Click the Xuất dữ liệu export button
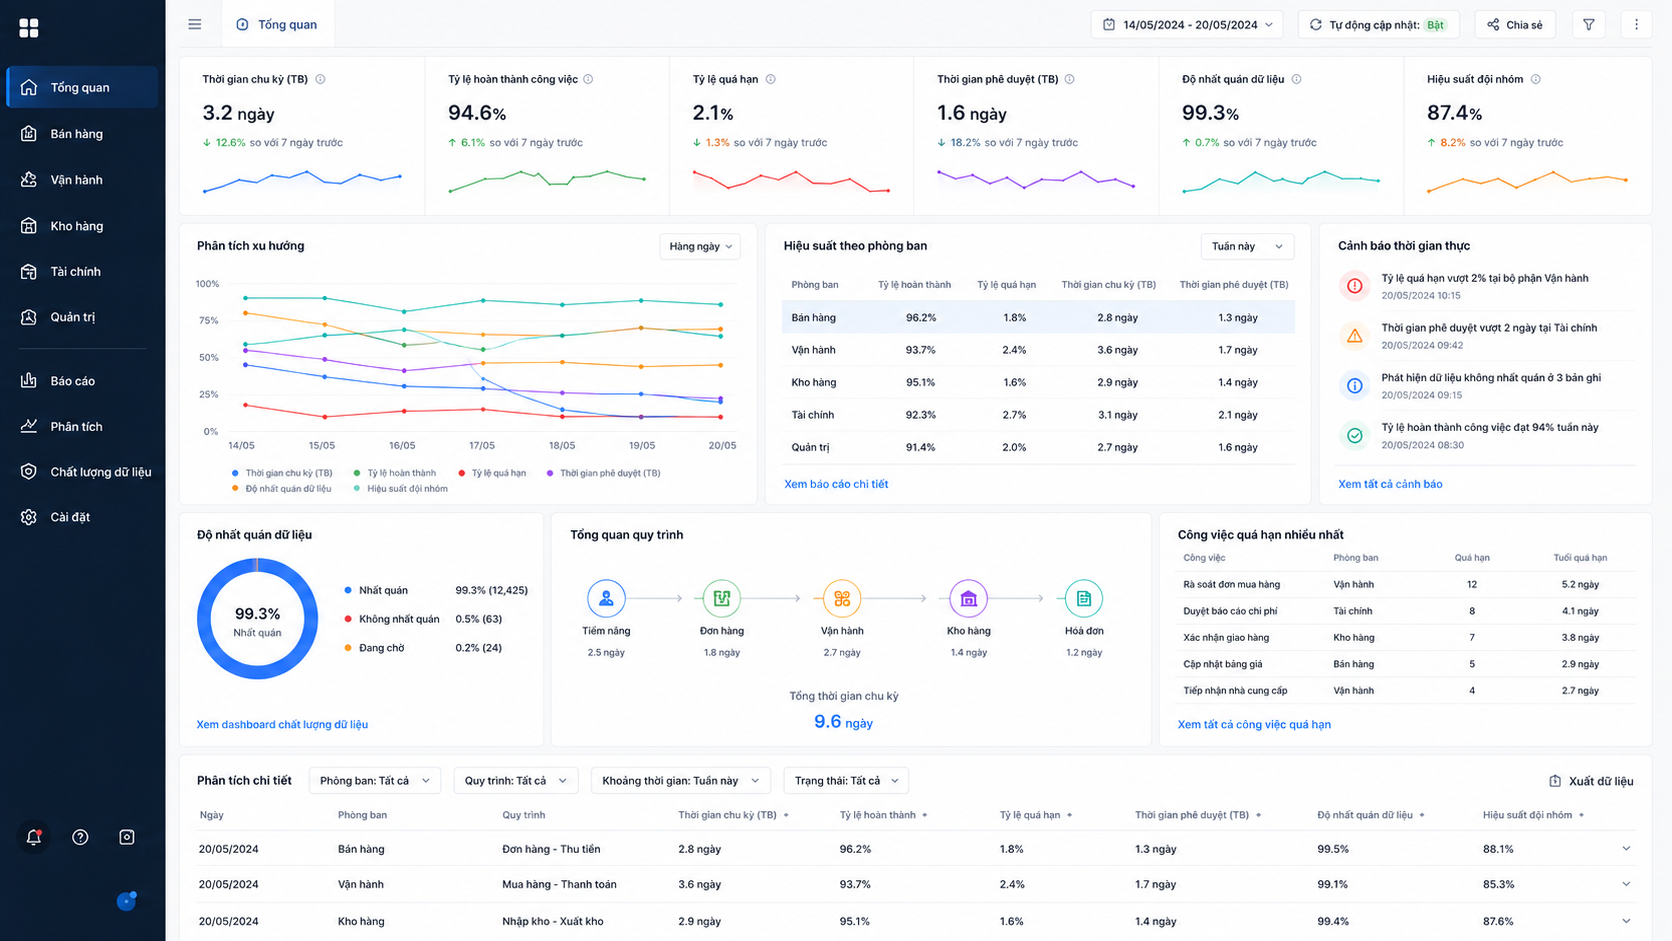 click(1591, 781)
